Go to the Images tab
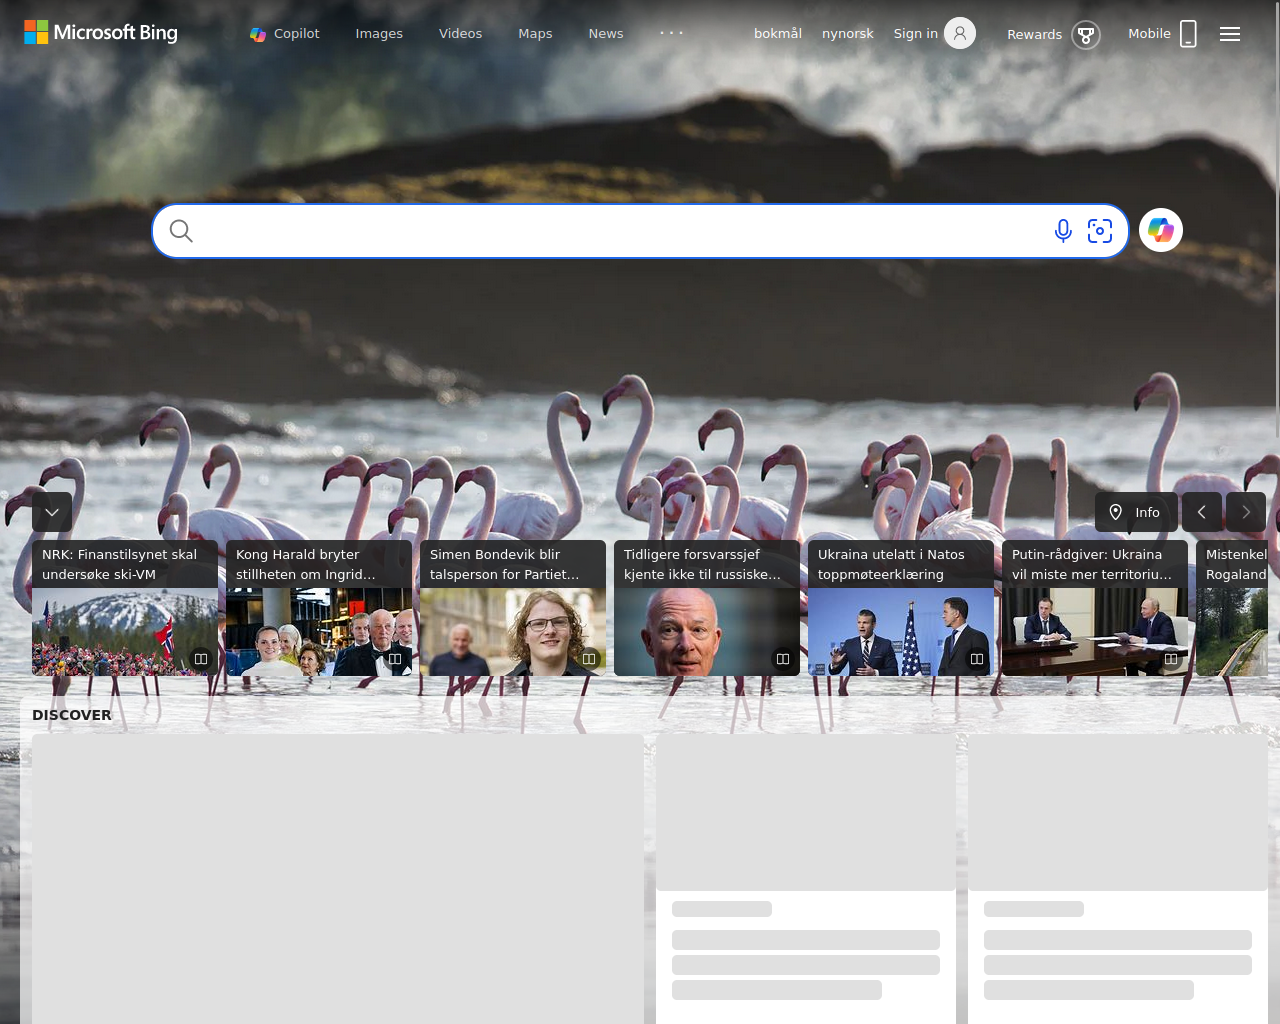The height and width of the screenshot is (1024, 1280). tap(379, 34)
